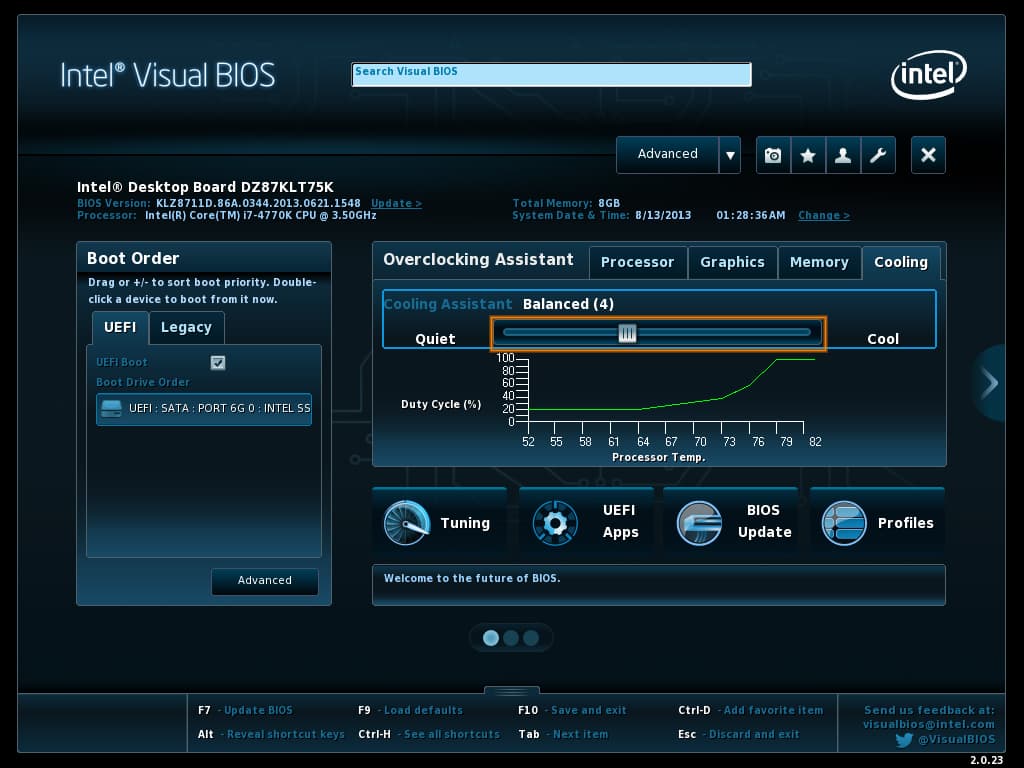The height and width of the screenshot is (768, 1024).
Task: Click the F9 Load defaults shortcut
Action: 410,711
